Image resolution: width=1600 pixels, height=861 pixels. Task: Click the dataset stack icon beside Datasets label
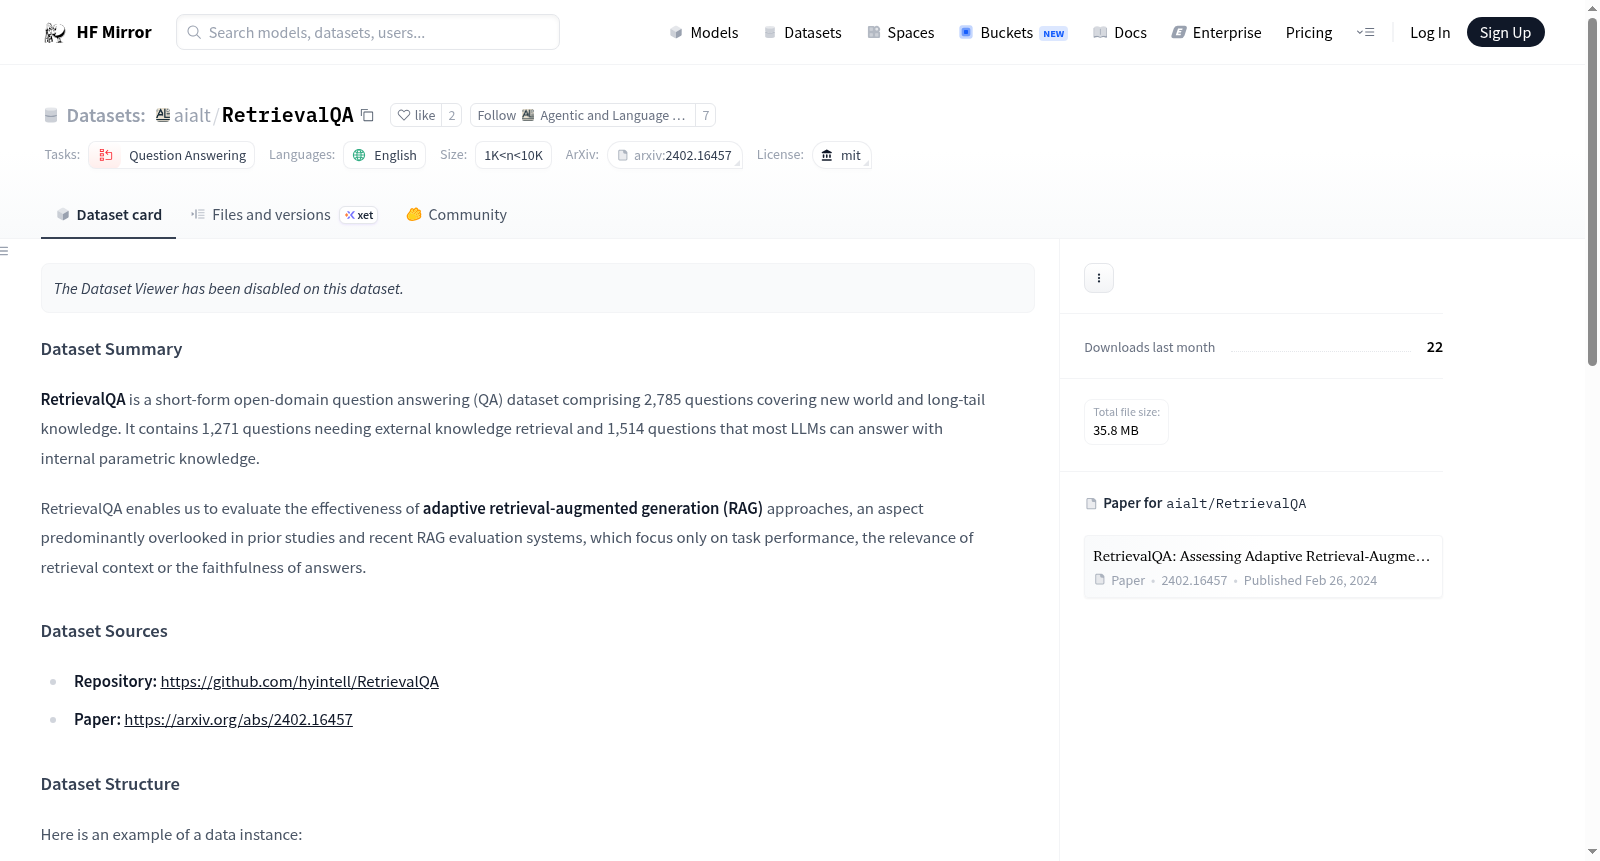click(51, 115)
